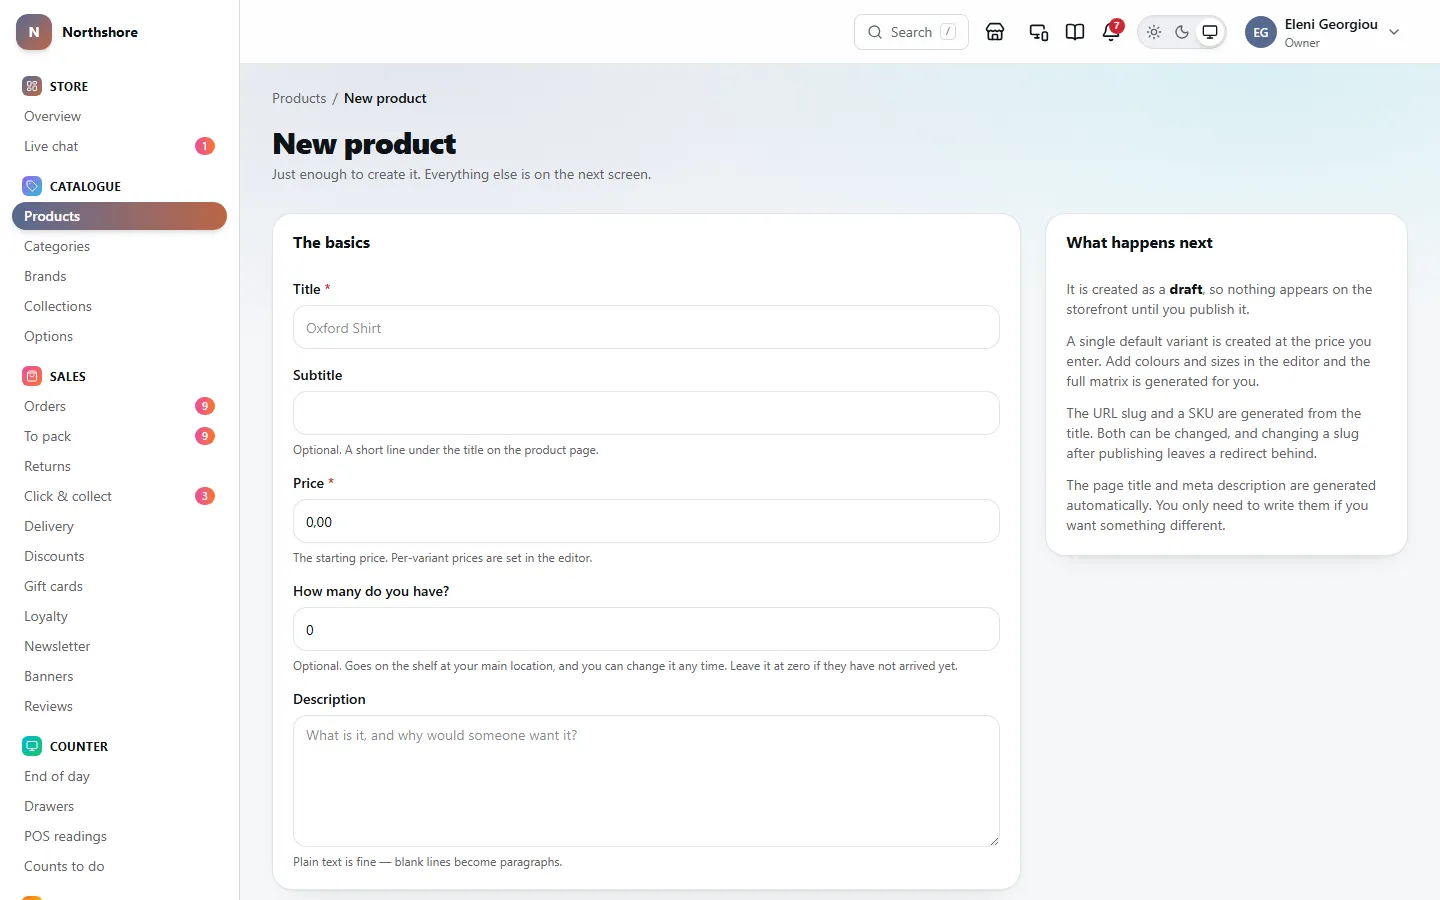The width and height of the screenshot is (1440, 900).
Task: Click the Description resize handle corner
Action: [x=993, y=840]
